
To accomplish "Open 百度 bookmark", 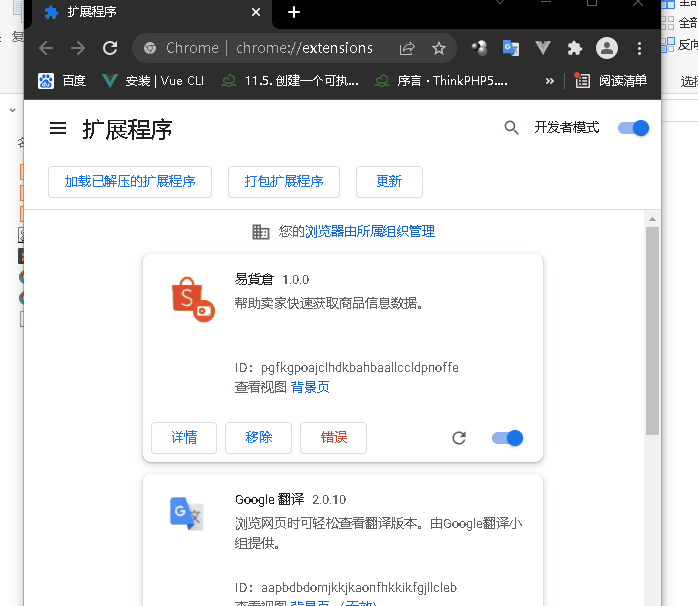I will [x=61, y=81].
